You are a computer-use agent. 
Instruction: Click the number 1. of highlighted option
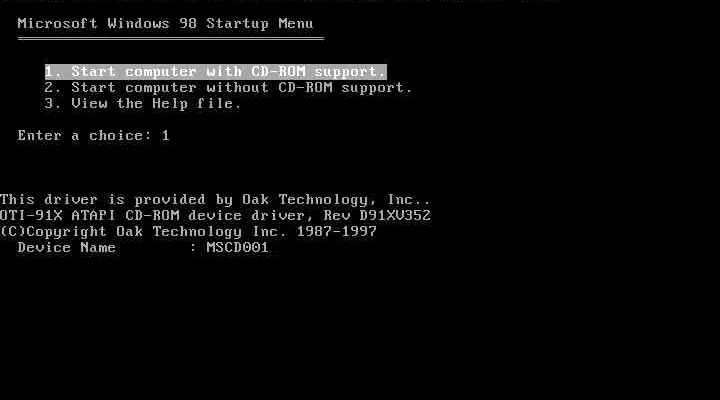tap(53, 72)
